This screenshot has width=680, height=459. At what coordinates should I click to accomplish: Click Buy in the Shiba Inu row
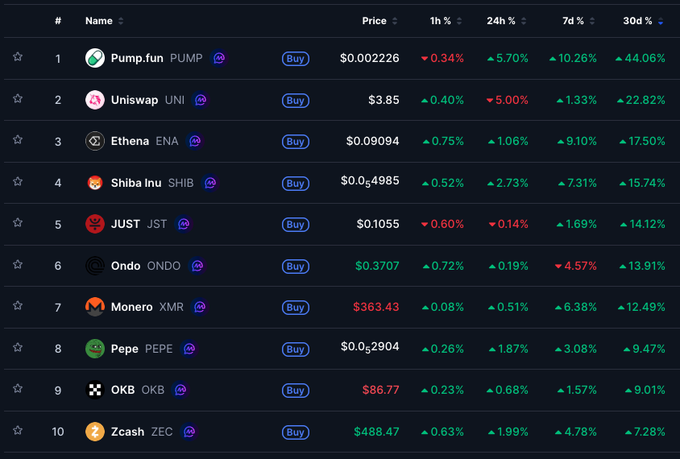295,183
